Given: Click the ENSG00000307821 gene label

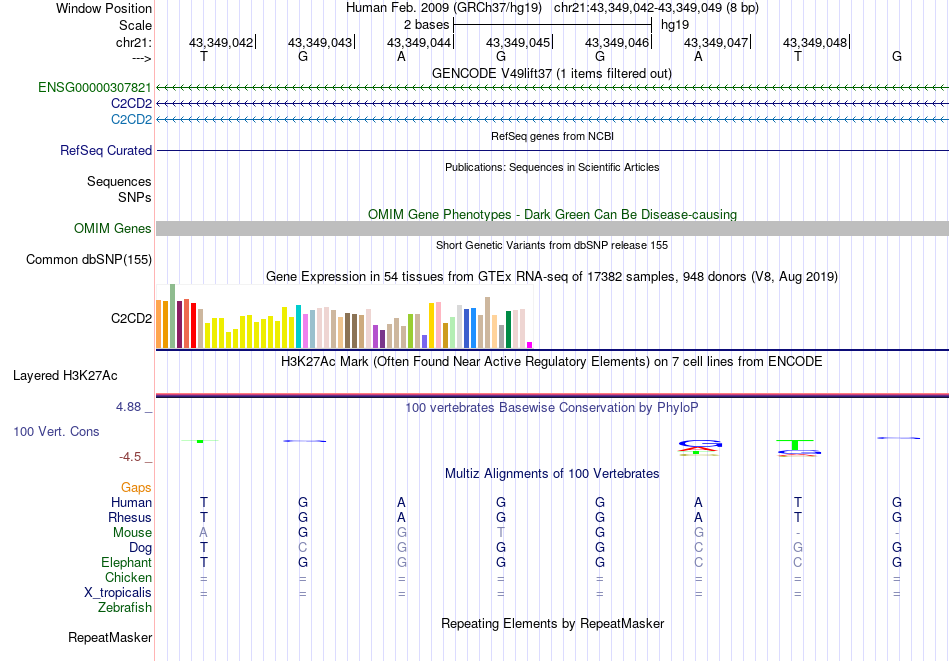Looking at the screenshot, I should [95, 88].
